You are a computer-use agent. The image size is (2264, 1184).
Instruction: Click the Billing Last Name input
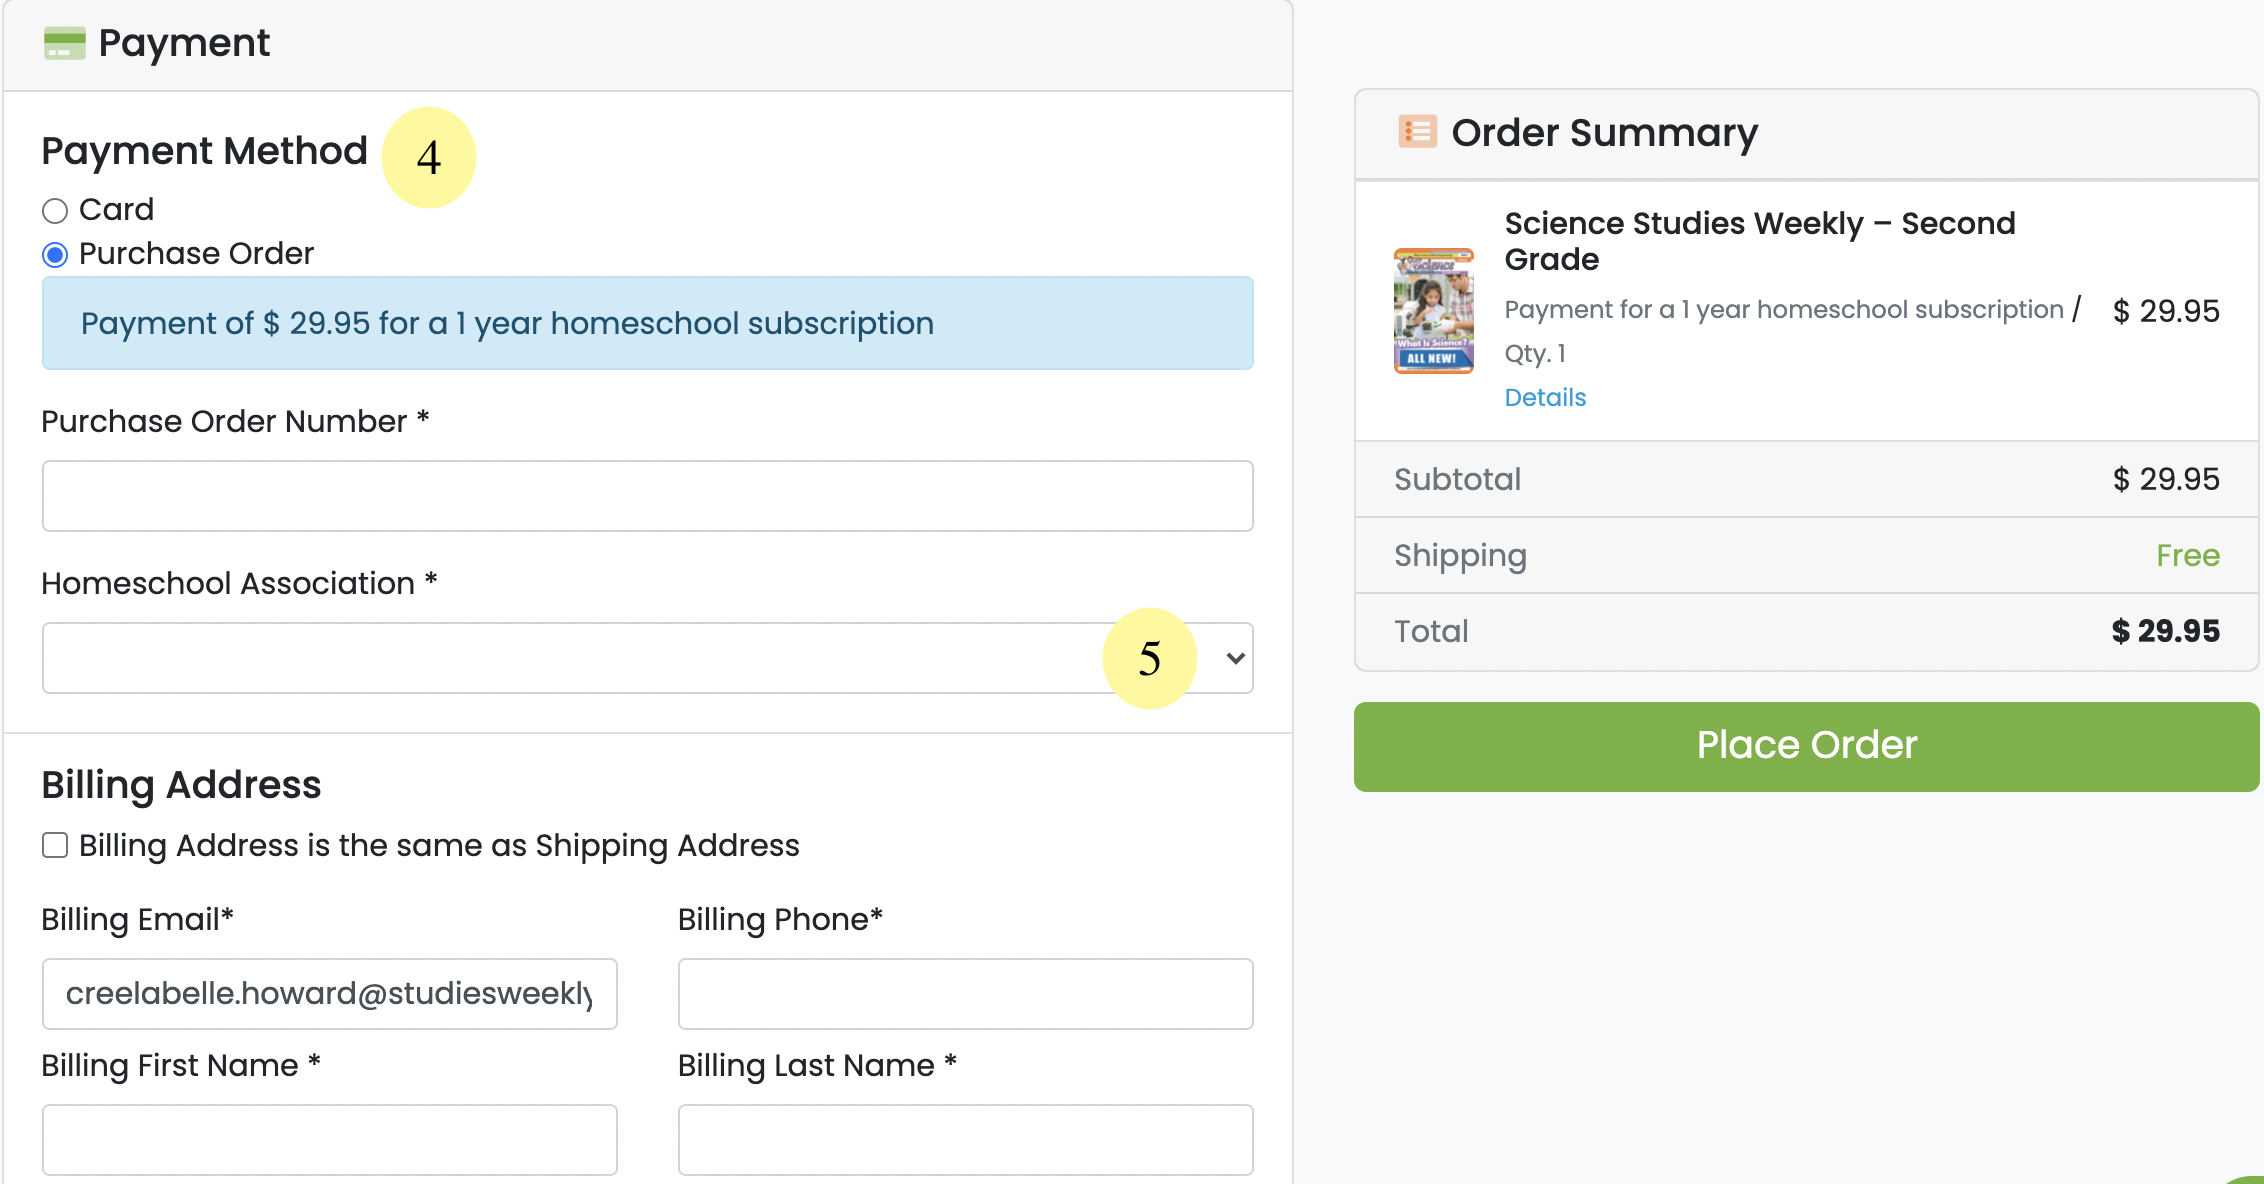[x=965, y=1140]
